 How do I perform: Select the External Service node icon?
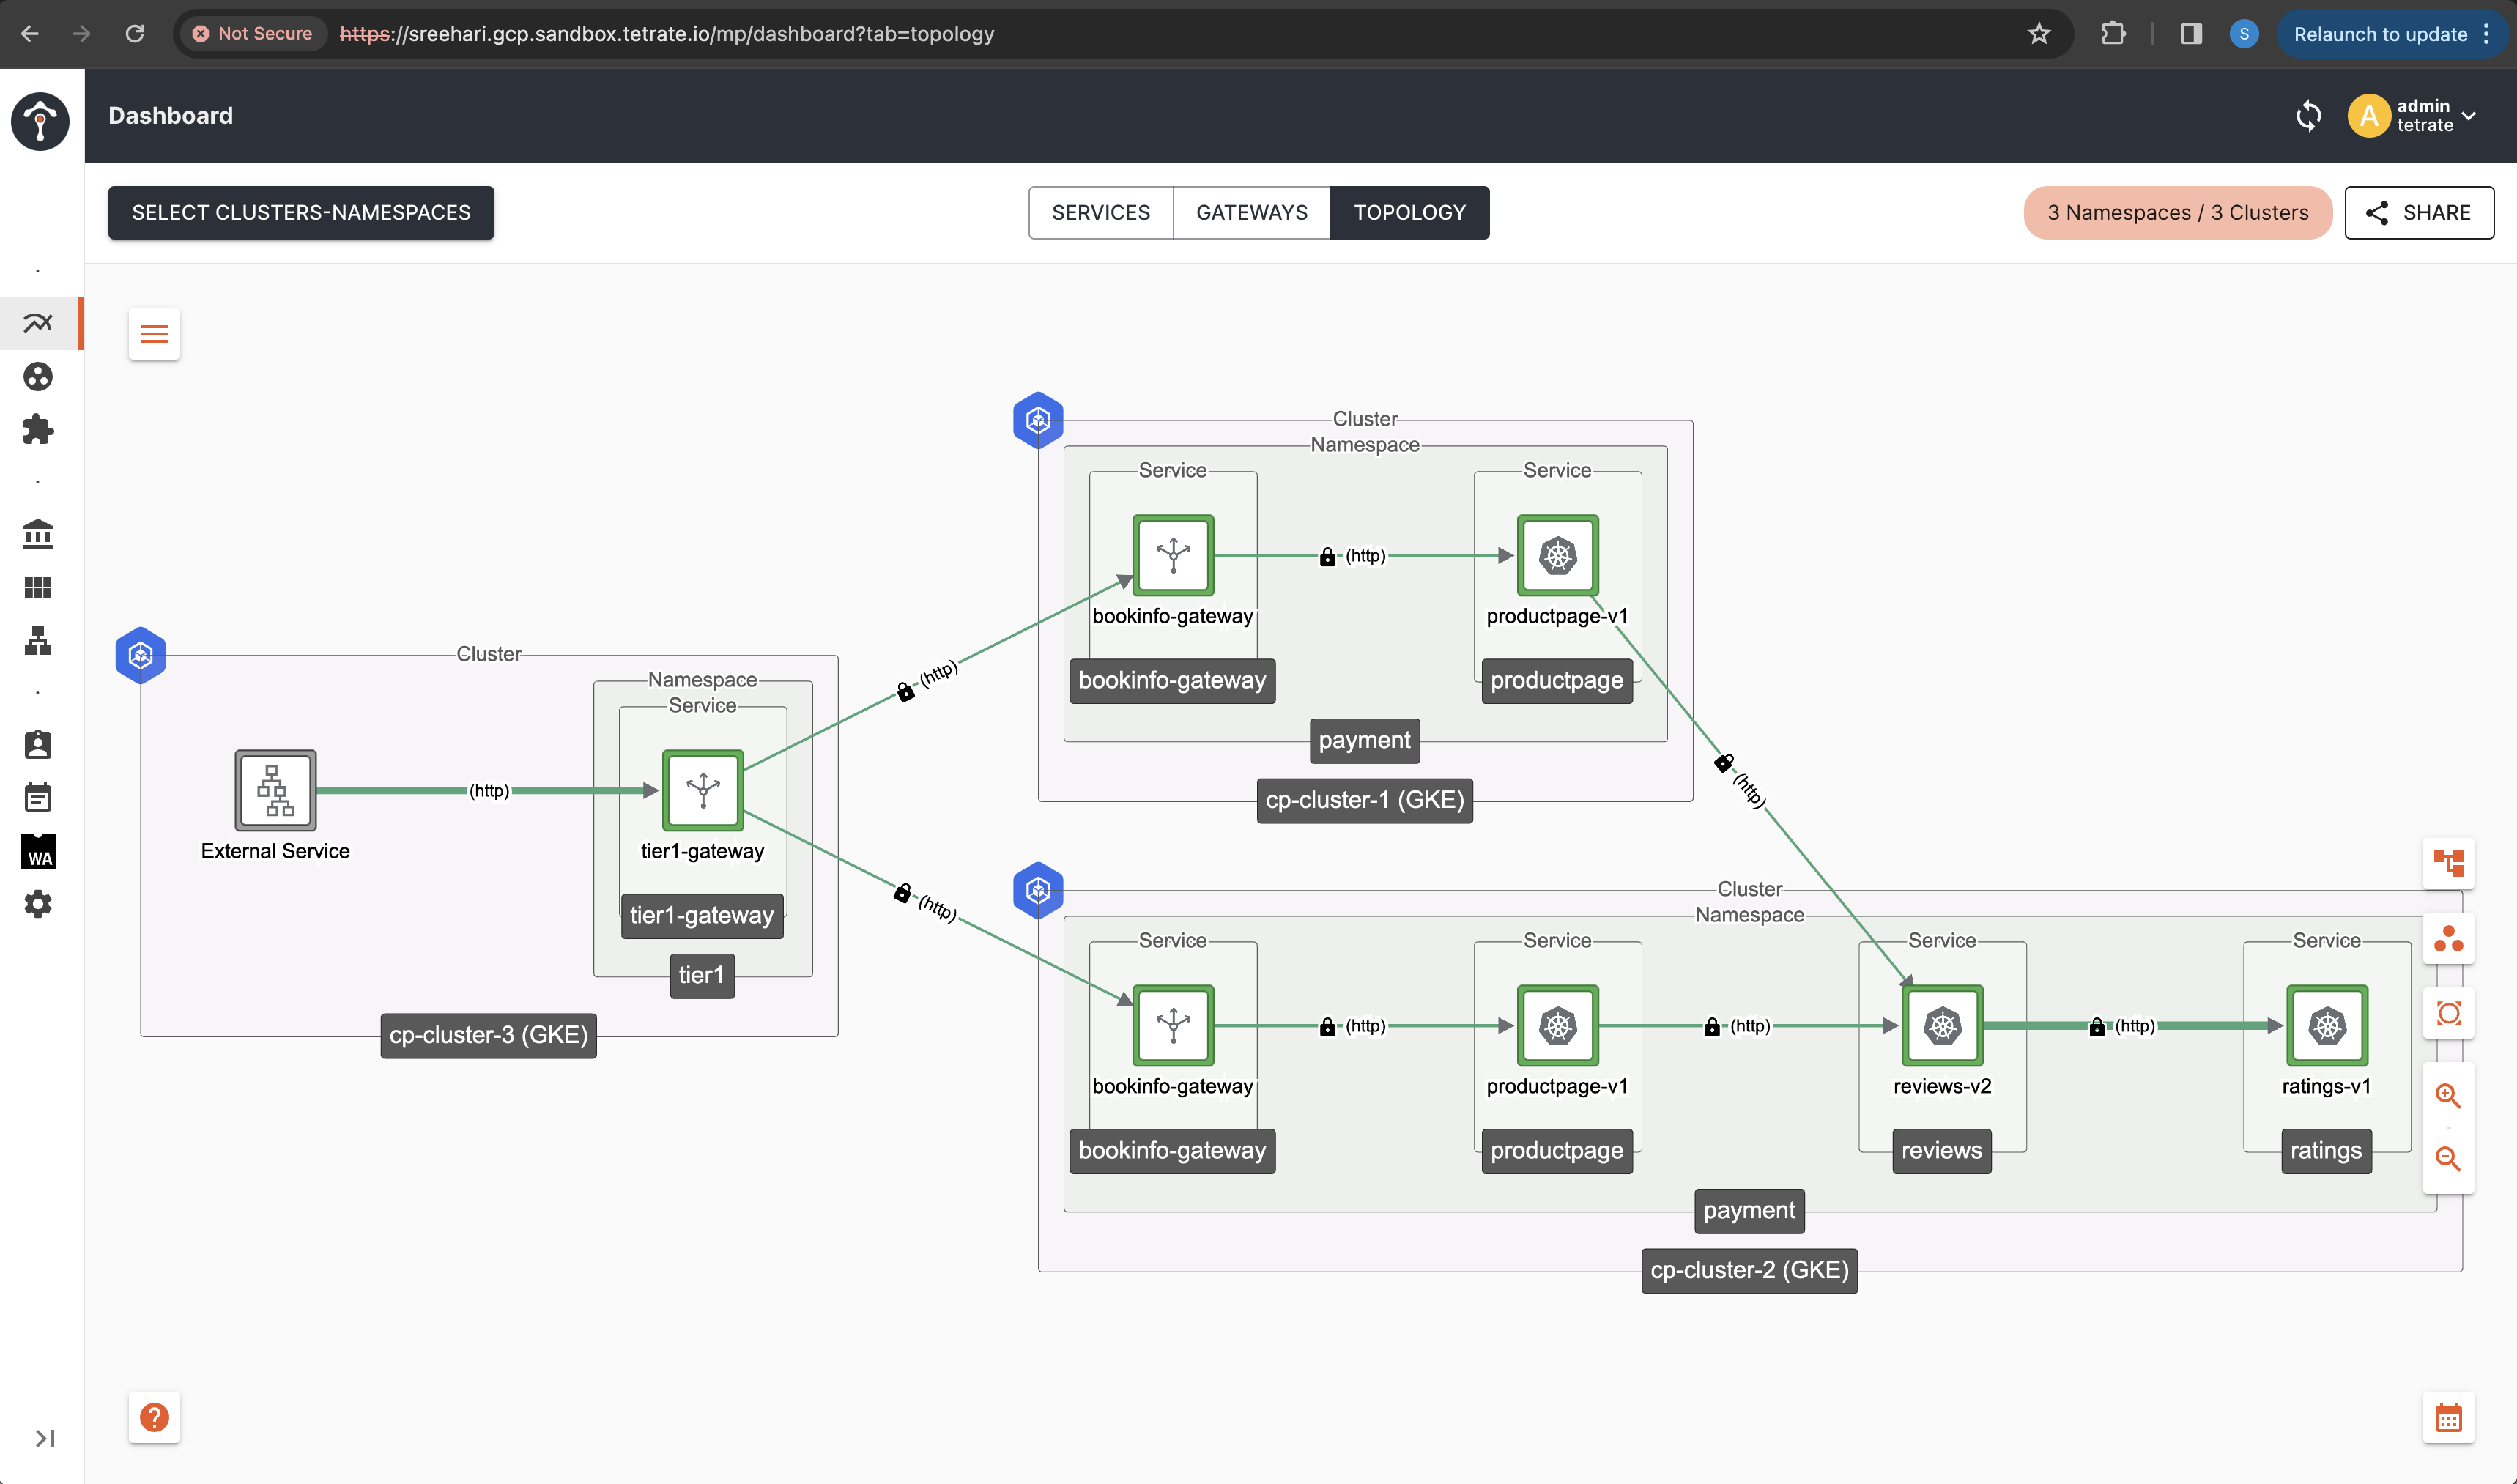275,790
